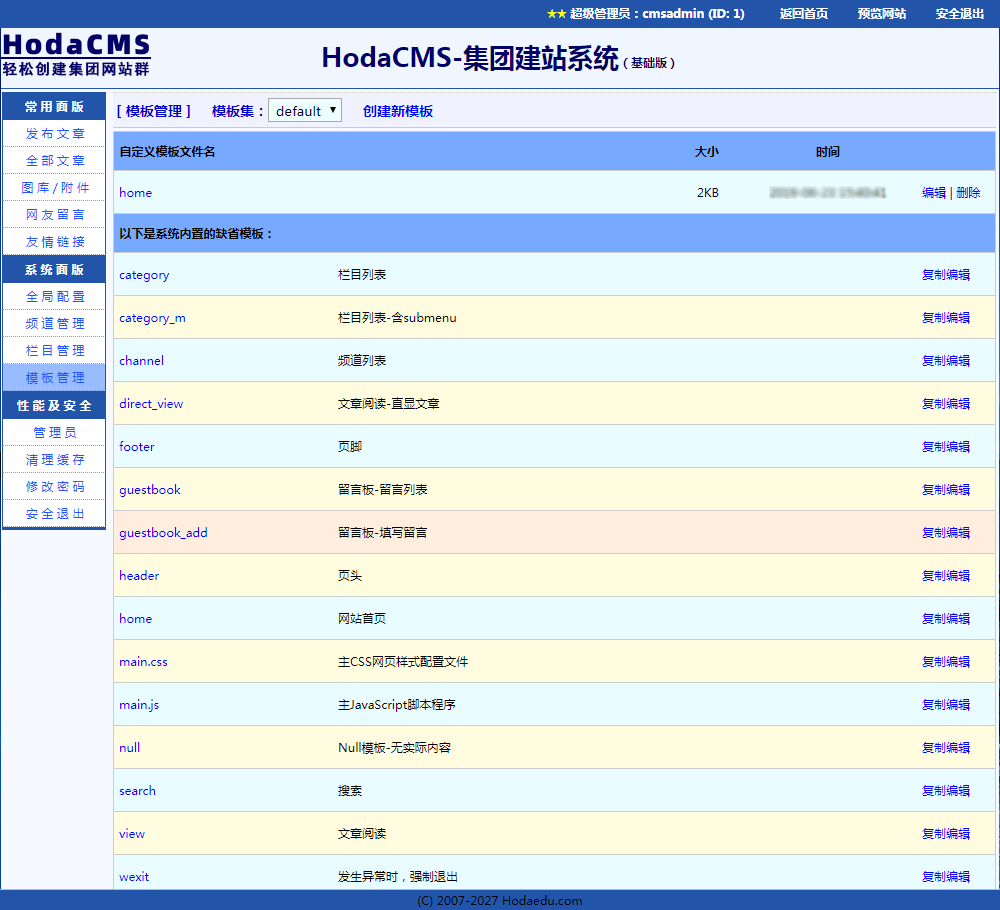Click 编辑 for the custom home template
Viewport: 1000px width, 910px height.
click(x=934, y=193)
